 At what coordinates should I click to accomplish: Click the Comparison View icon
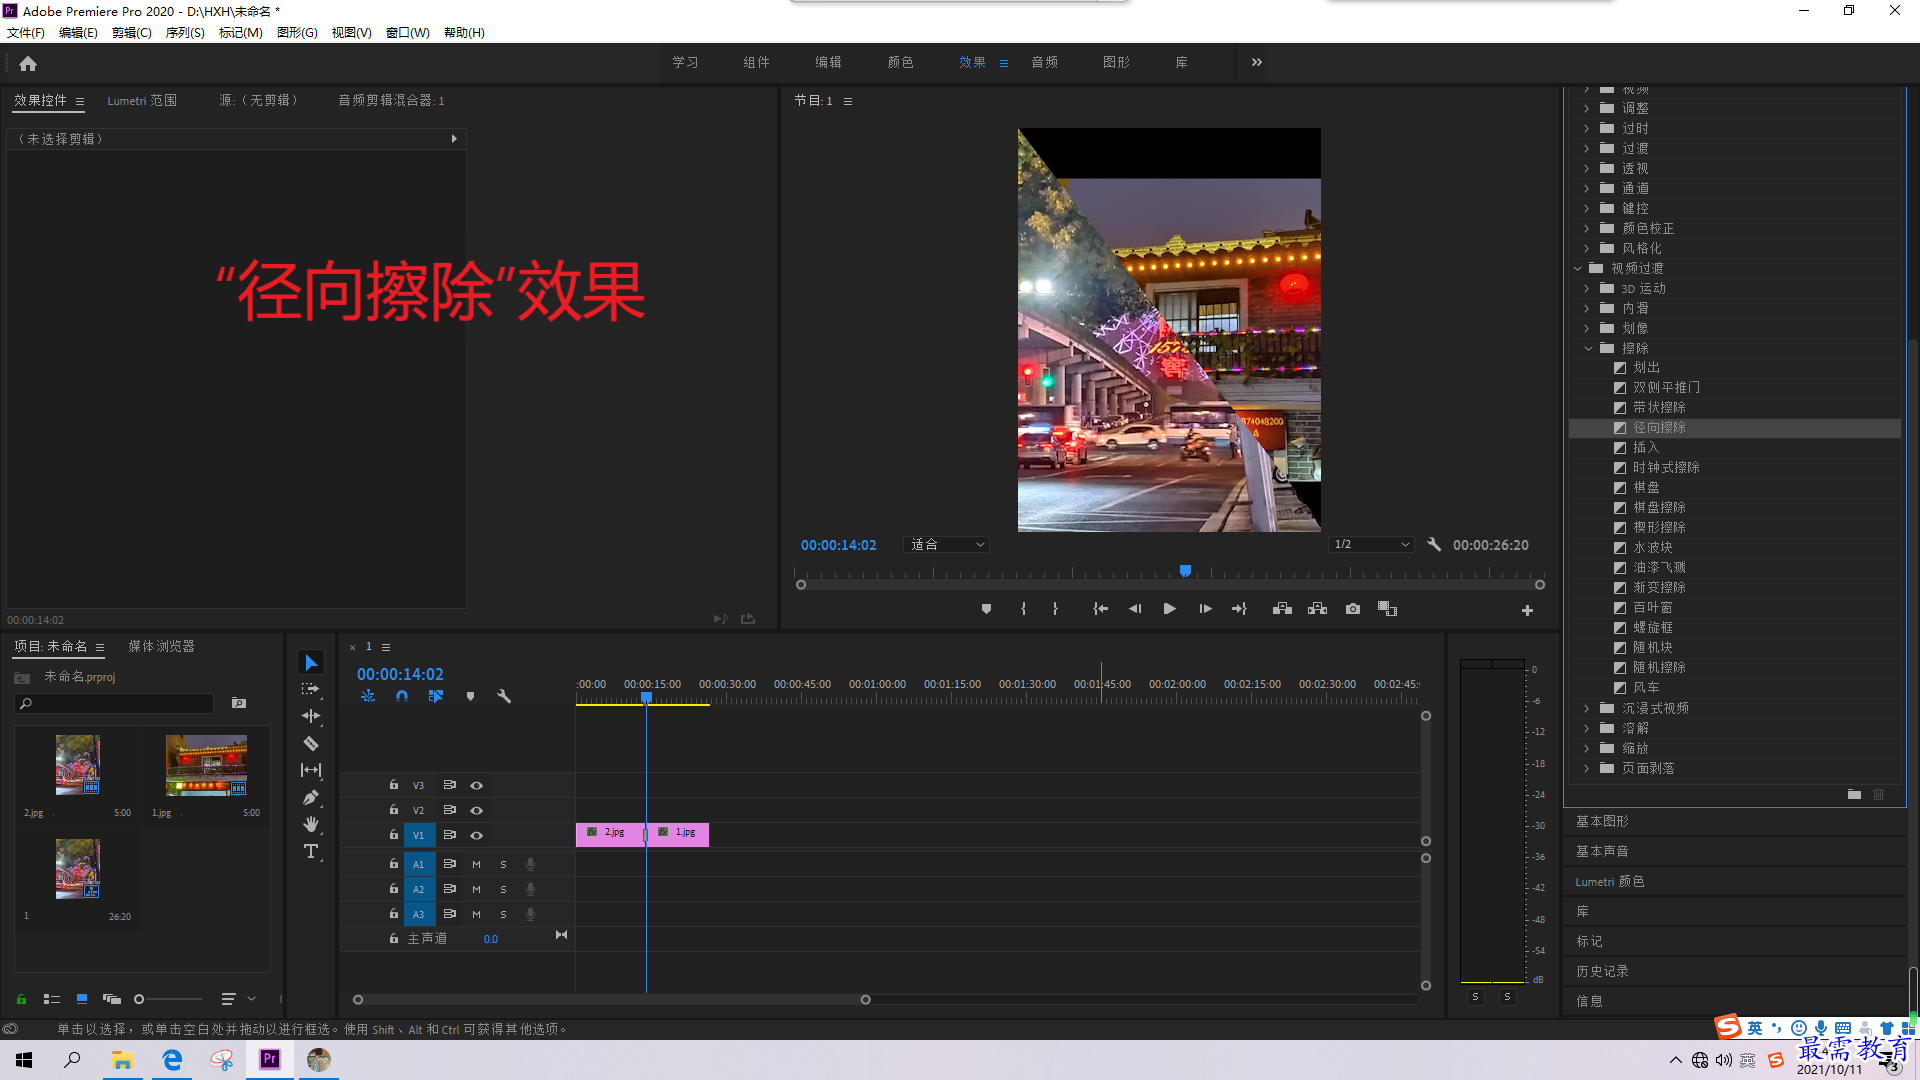coord(1387,609)
